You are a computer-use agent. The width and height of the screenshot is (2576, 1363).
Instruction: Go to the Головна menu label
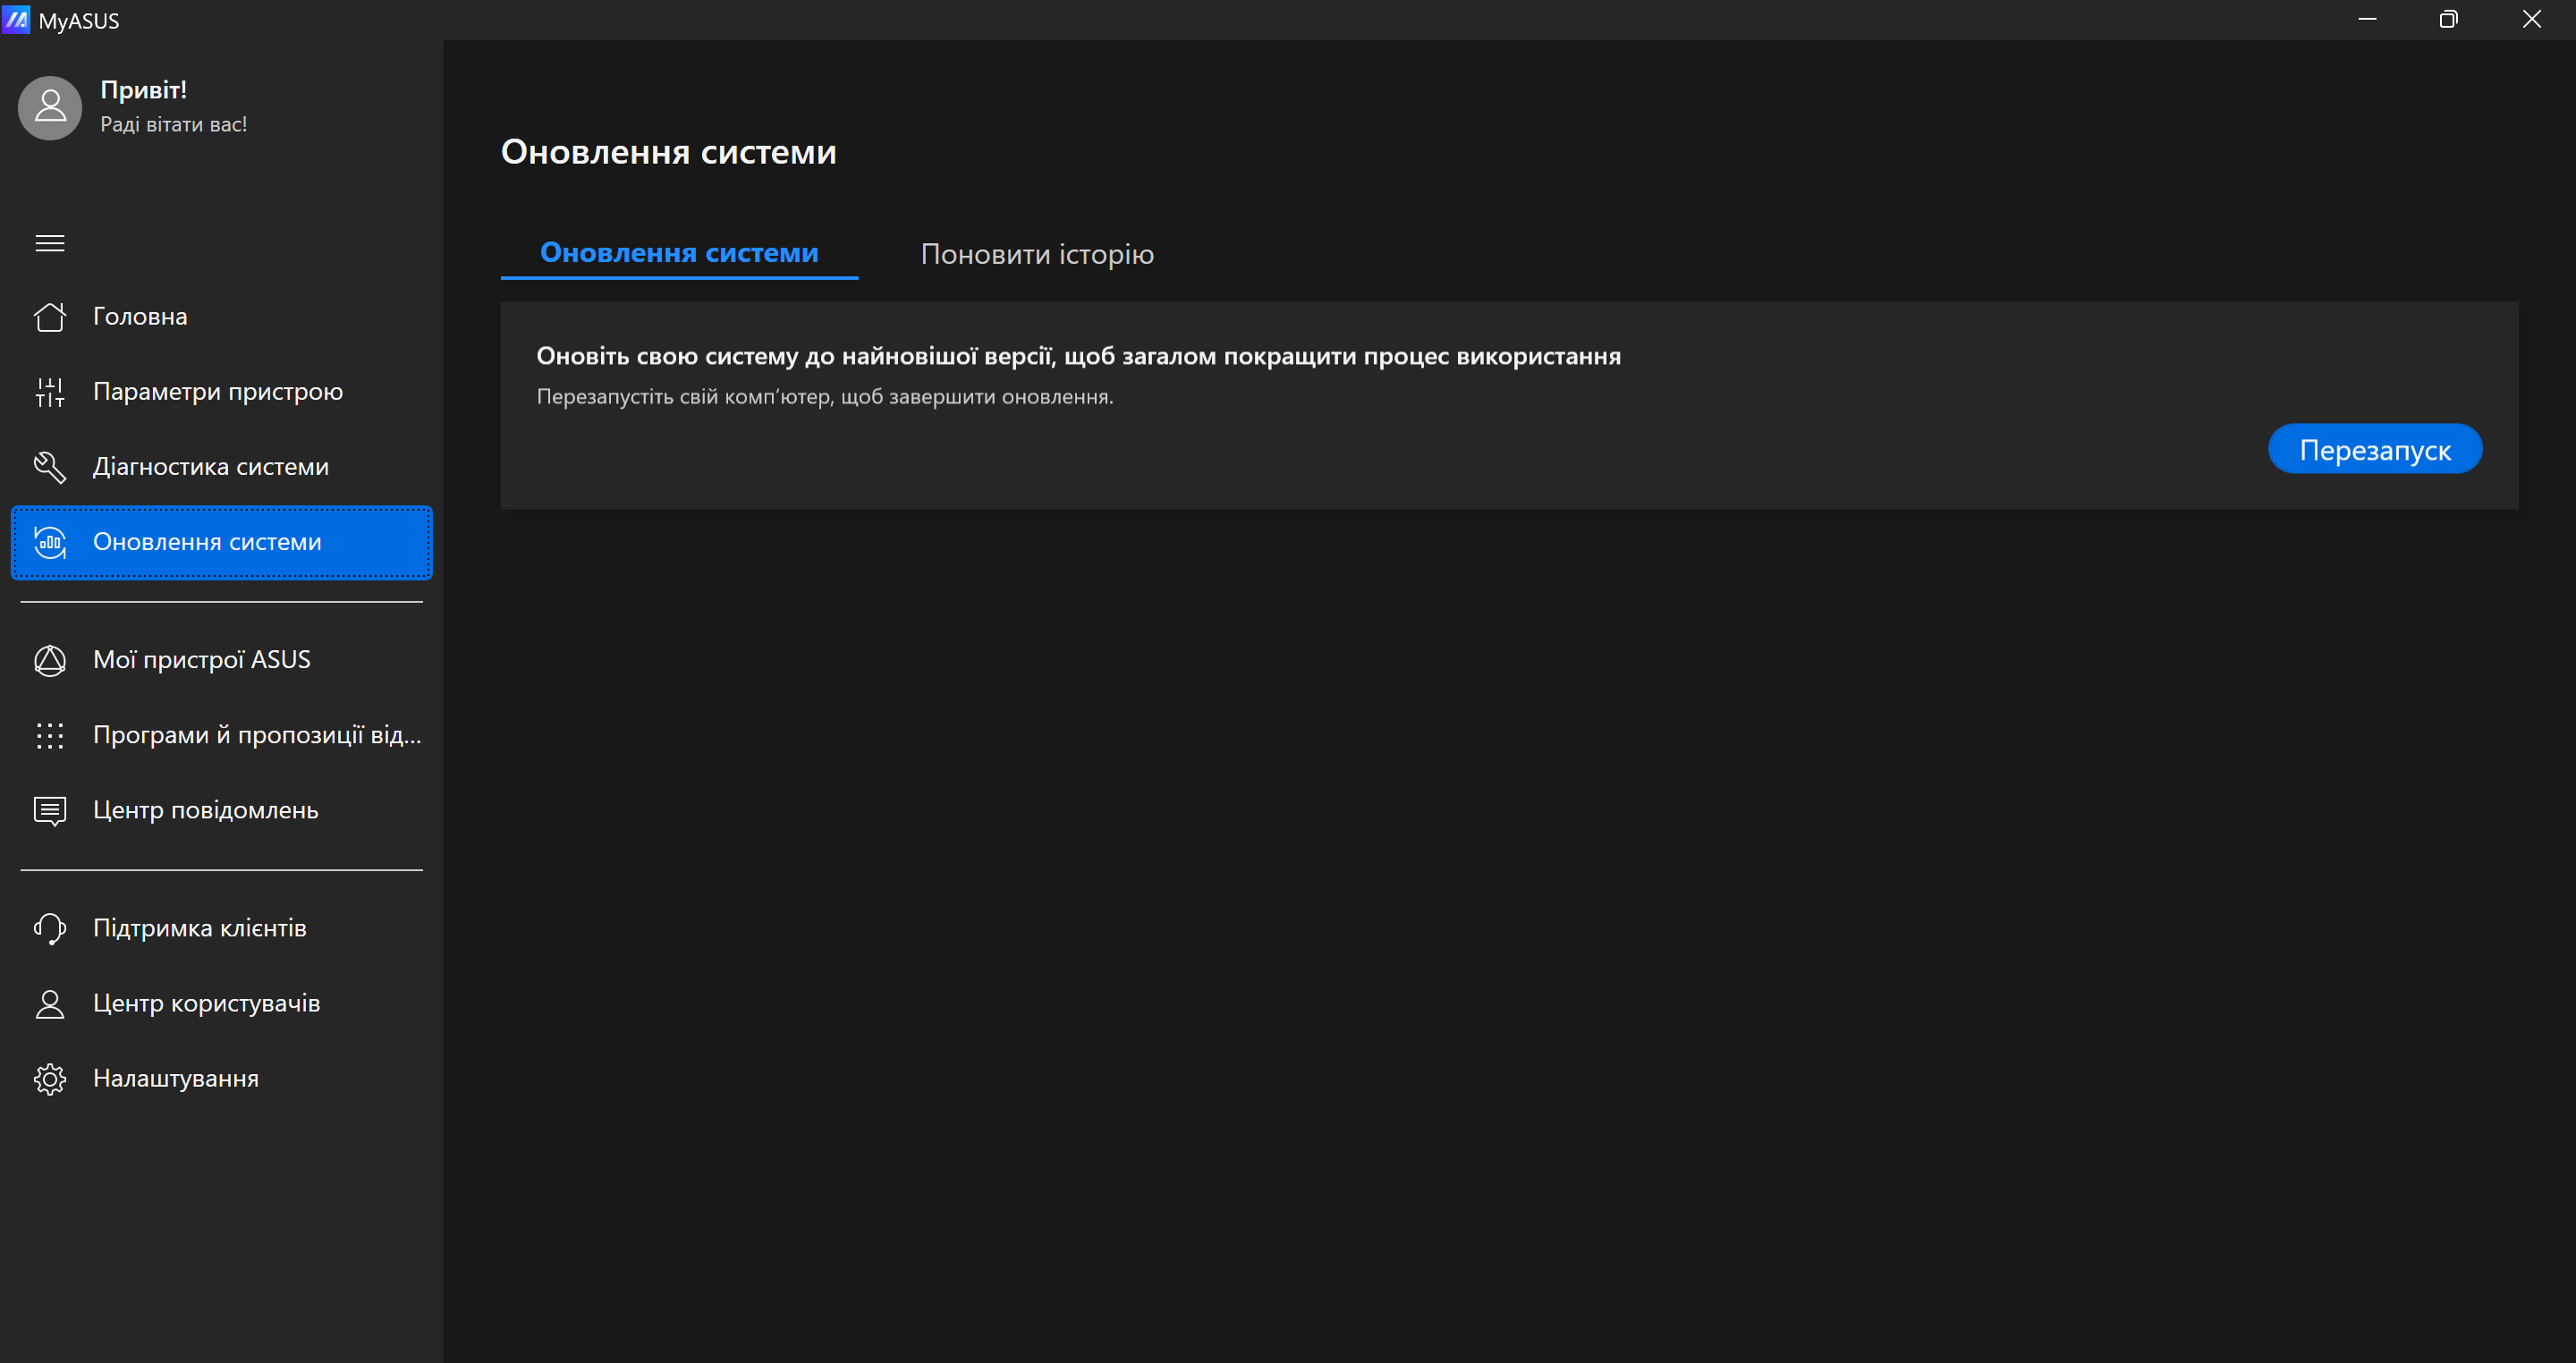pyautogui.click(x=140, y=317)
